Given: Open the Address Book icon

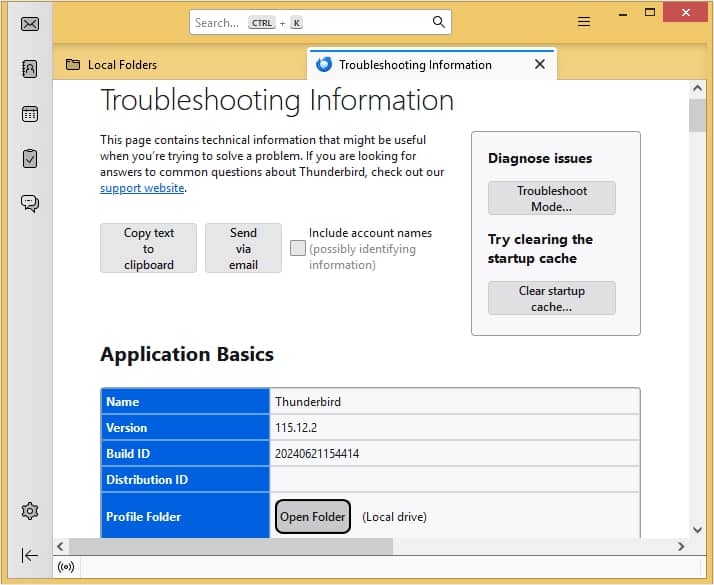Looking at the screenshot, I should coord(30,69).
